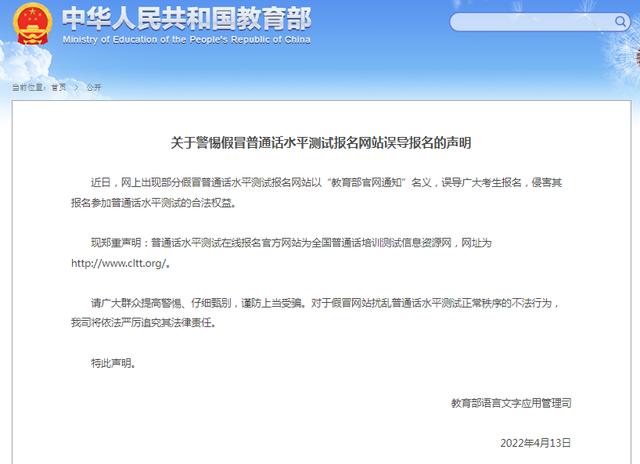
Task: Click the statement headline 关于警惕假冒普通话水平测试
Action: click(321, 143)
